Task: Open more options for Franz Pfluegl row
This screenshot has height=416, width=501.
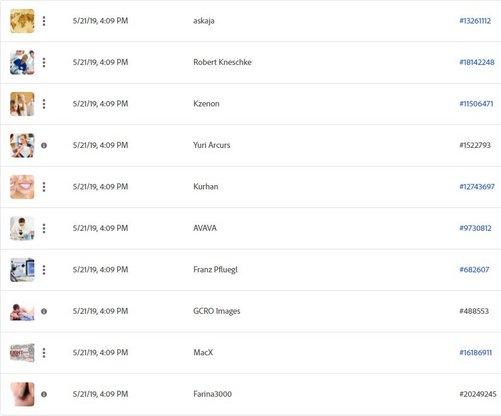Action: [x=44, y=270]
